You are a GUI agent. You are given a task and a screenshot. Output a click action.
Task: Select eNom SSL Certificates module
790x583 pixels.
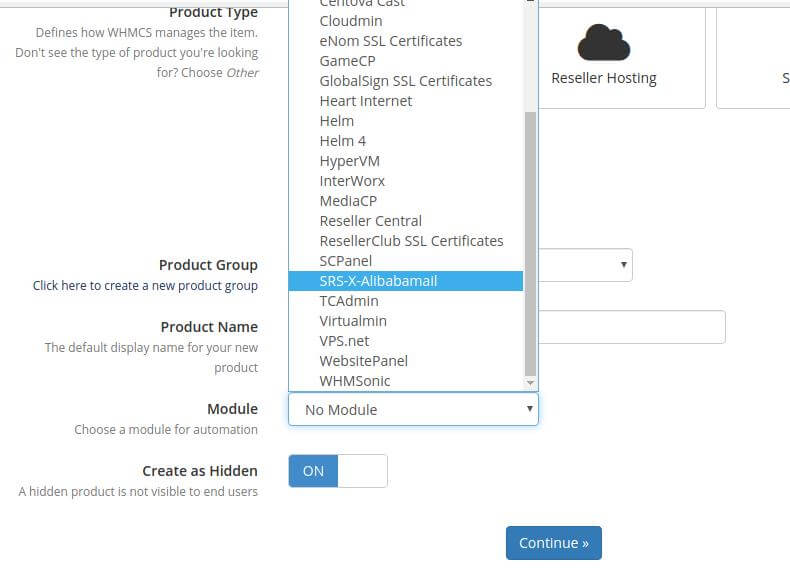click(406, 41)
